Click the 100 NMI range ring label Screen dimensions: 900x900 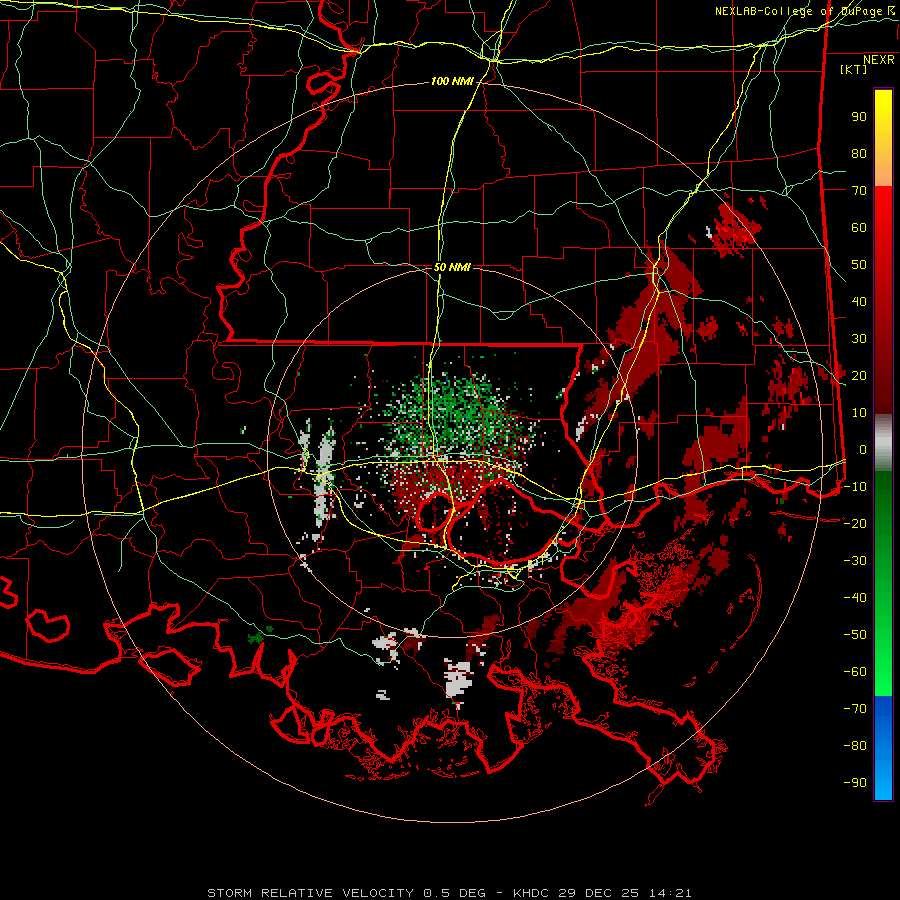point(452,82)
